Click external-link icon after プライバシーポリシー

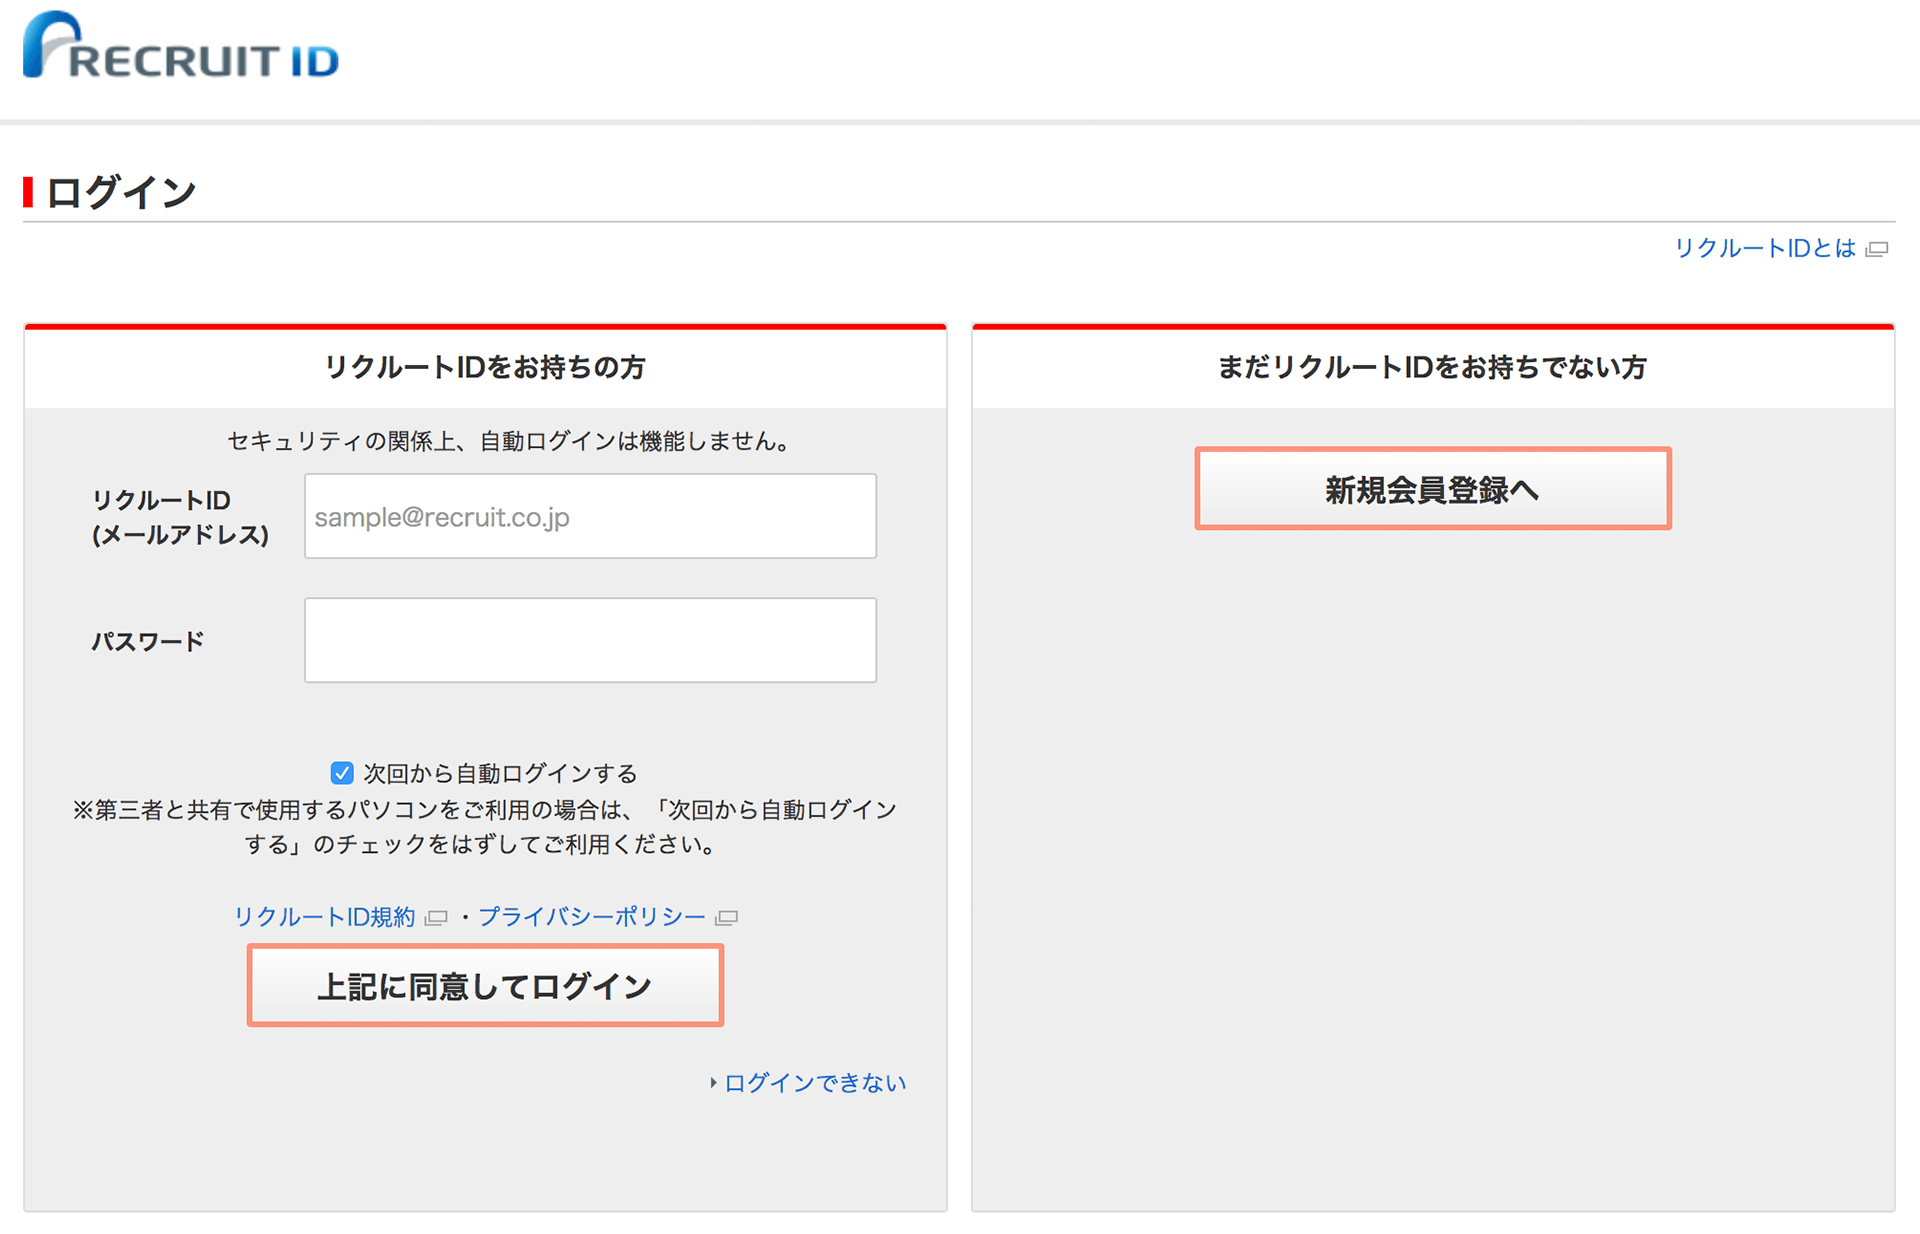726,918
